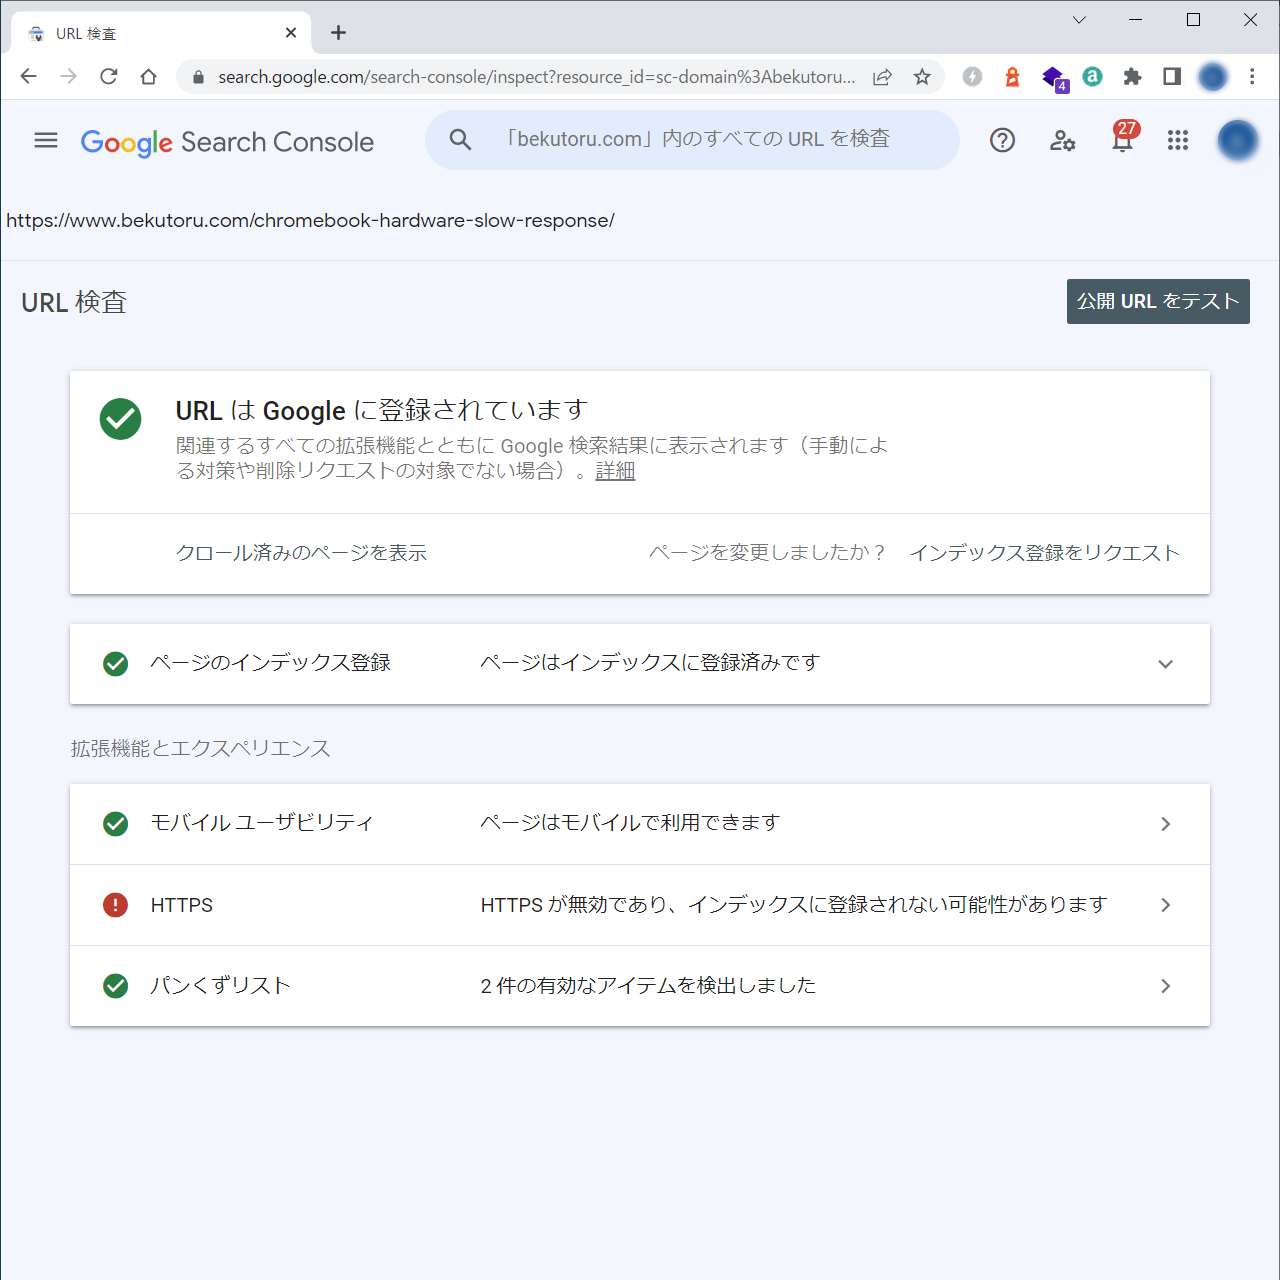Open the Google apps grid
Viewport: 1280px width, 1280px height.
1178,141
